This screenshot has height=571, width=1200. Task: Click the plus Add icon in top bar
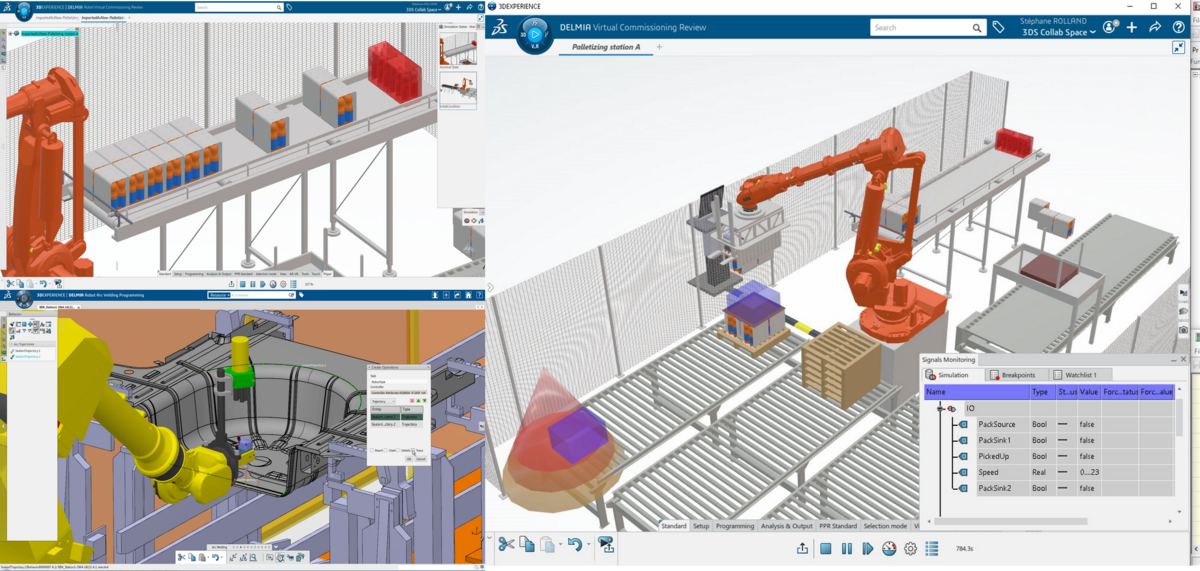point(1133,27)
